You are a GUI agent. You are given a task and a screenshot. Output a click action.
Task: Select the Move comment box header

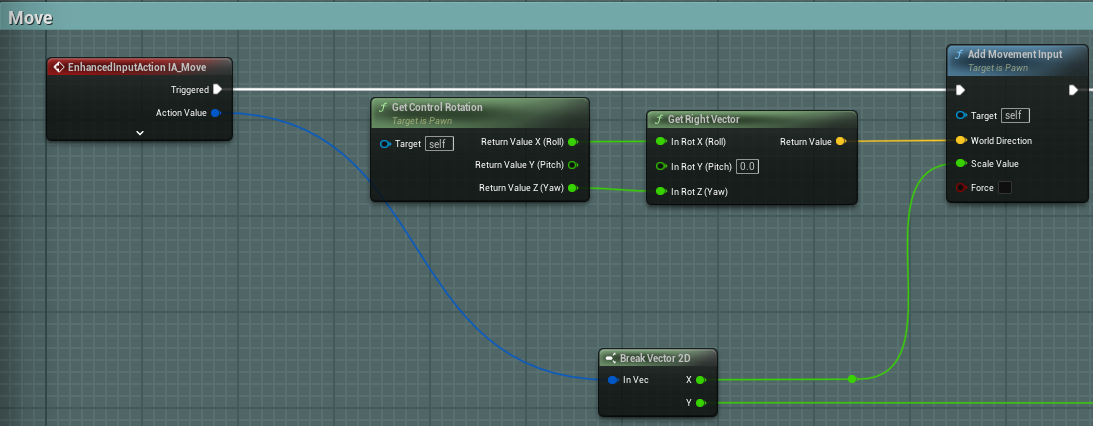(x=546, y=18)
